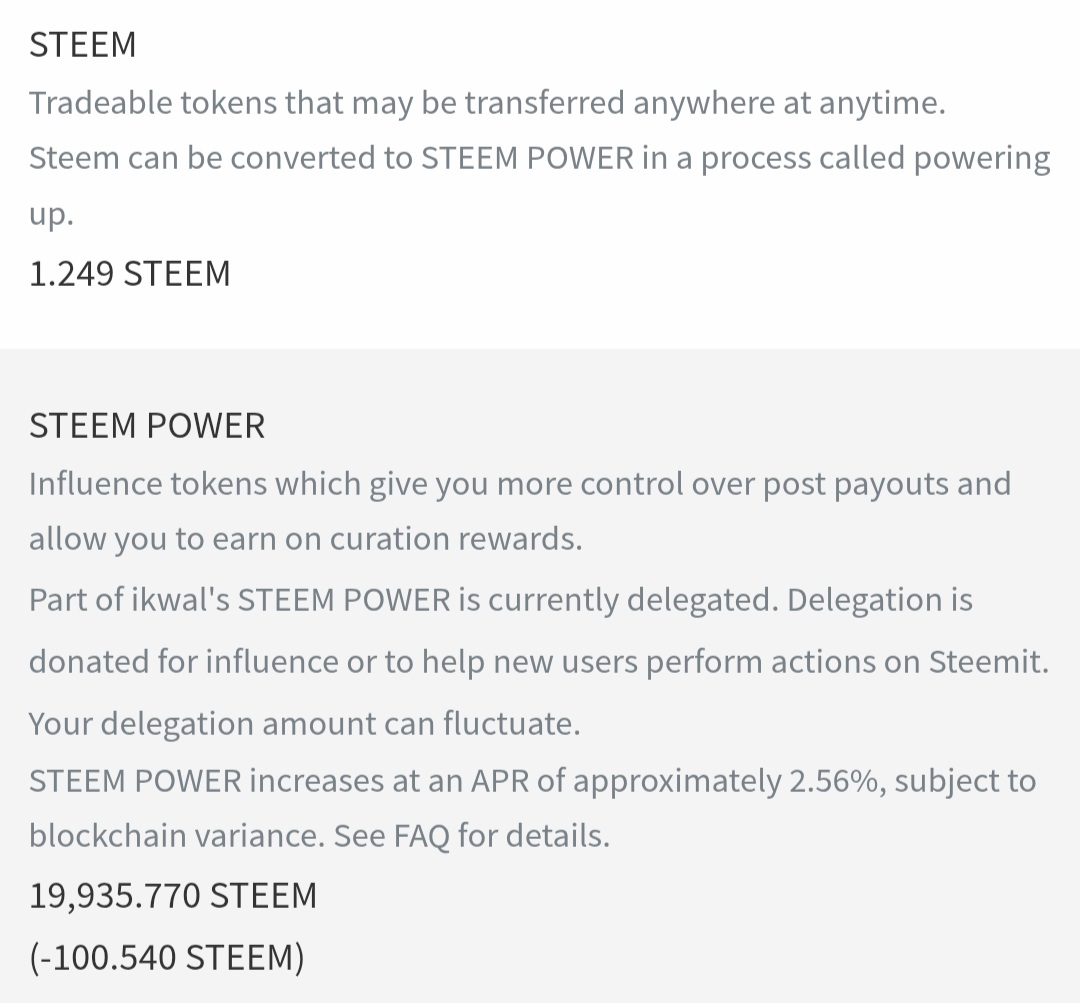This screenshot has height=1003, width=1080.
Task: Click the STEEM section heading
Action: 83,45
